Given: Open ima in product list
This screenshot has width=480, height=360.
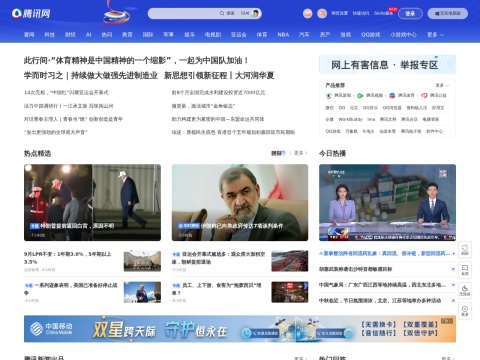Looking at the screenshot, I should (371, 119).
